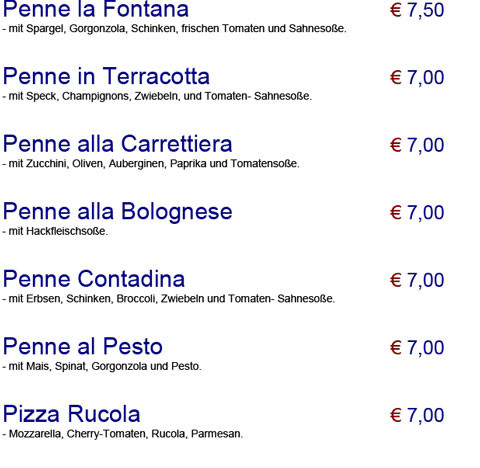Image resolution: width=480 pixels, height=468 pixels.
Task: Click the price next to Penne alla Bolognese
Action: 417,213
